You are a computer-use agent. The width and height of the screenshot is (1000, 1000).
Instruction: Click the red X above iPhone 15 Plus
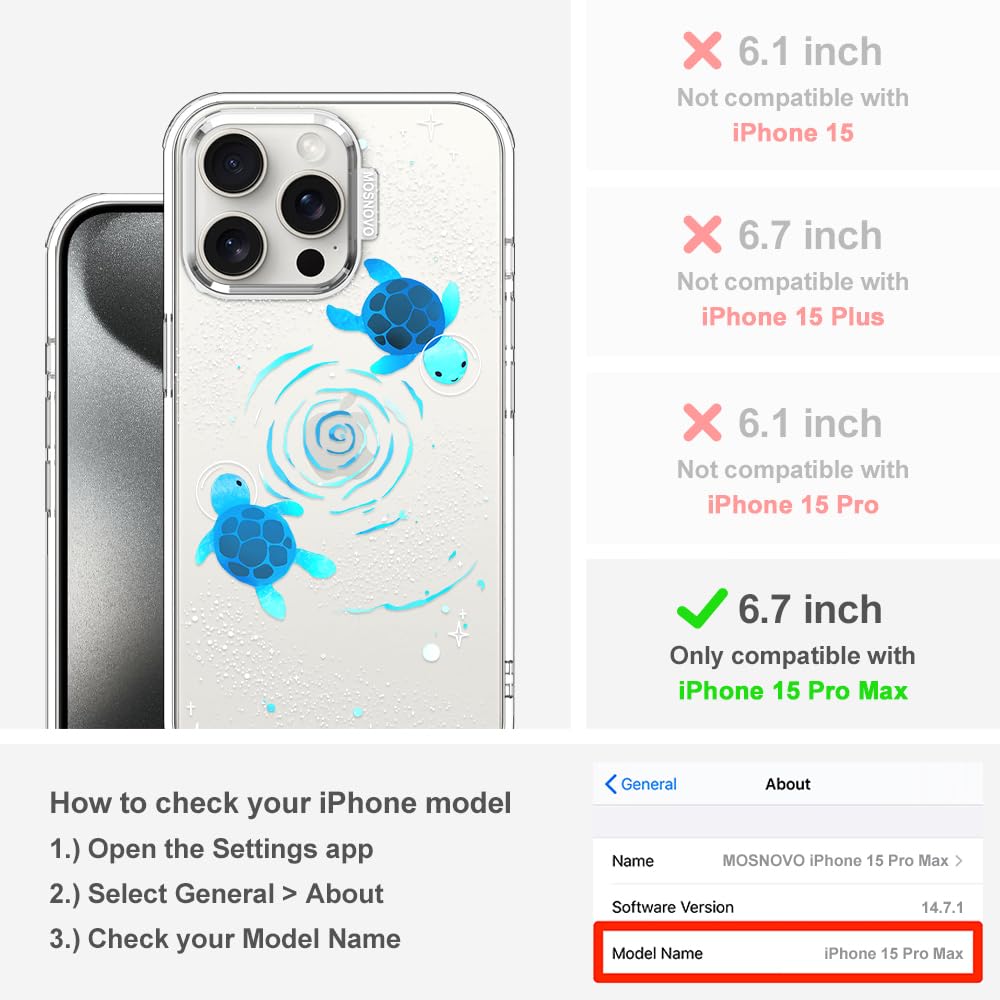702,234
